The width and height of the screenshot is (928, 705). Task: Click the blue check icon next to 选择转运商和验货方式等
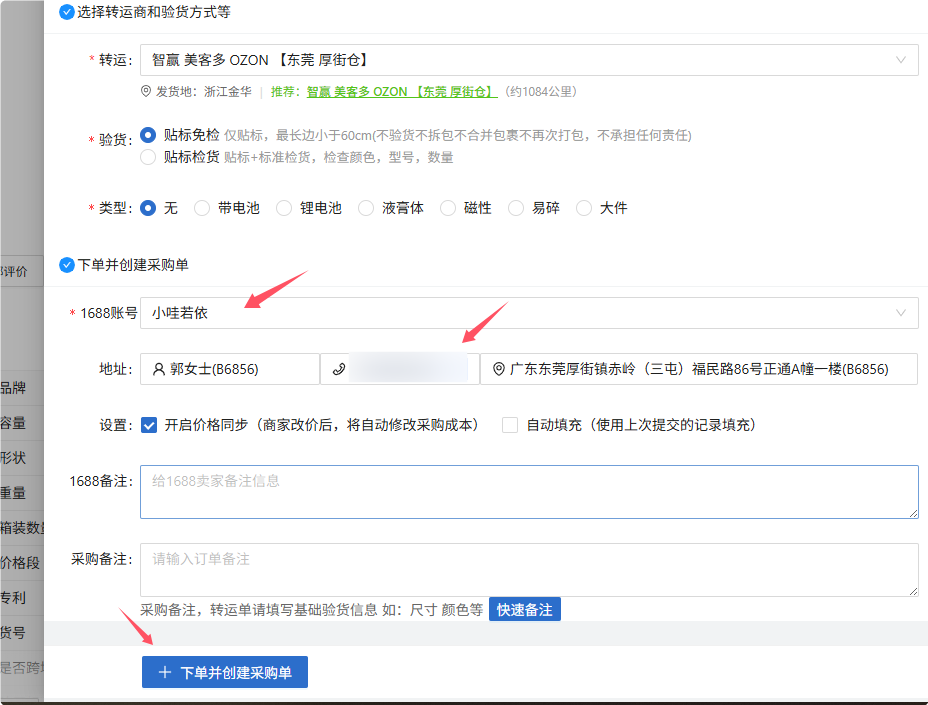coord(67,12)
